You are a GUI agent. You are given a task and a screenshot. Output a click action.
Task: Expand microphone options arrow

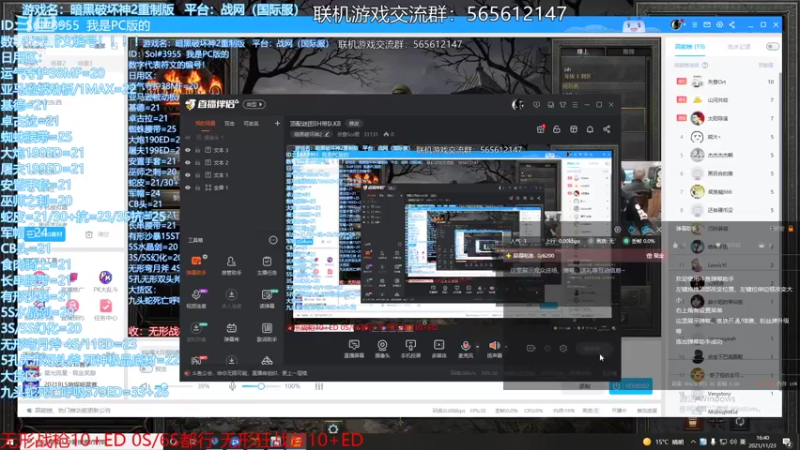point(478,346)
